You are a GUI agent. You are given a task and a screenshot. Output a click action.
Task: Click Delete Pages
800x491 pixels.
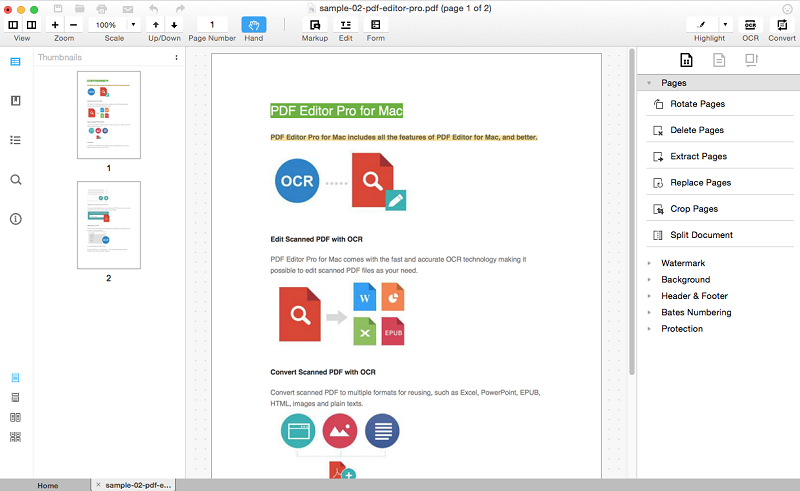tap(719, 130)
